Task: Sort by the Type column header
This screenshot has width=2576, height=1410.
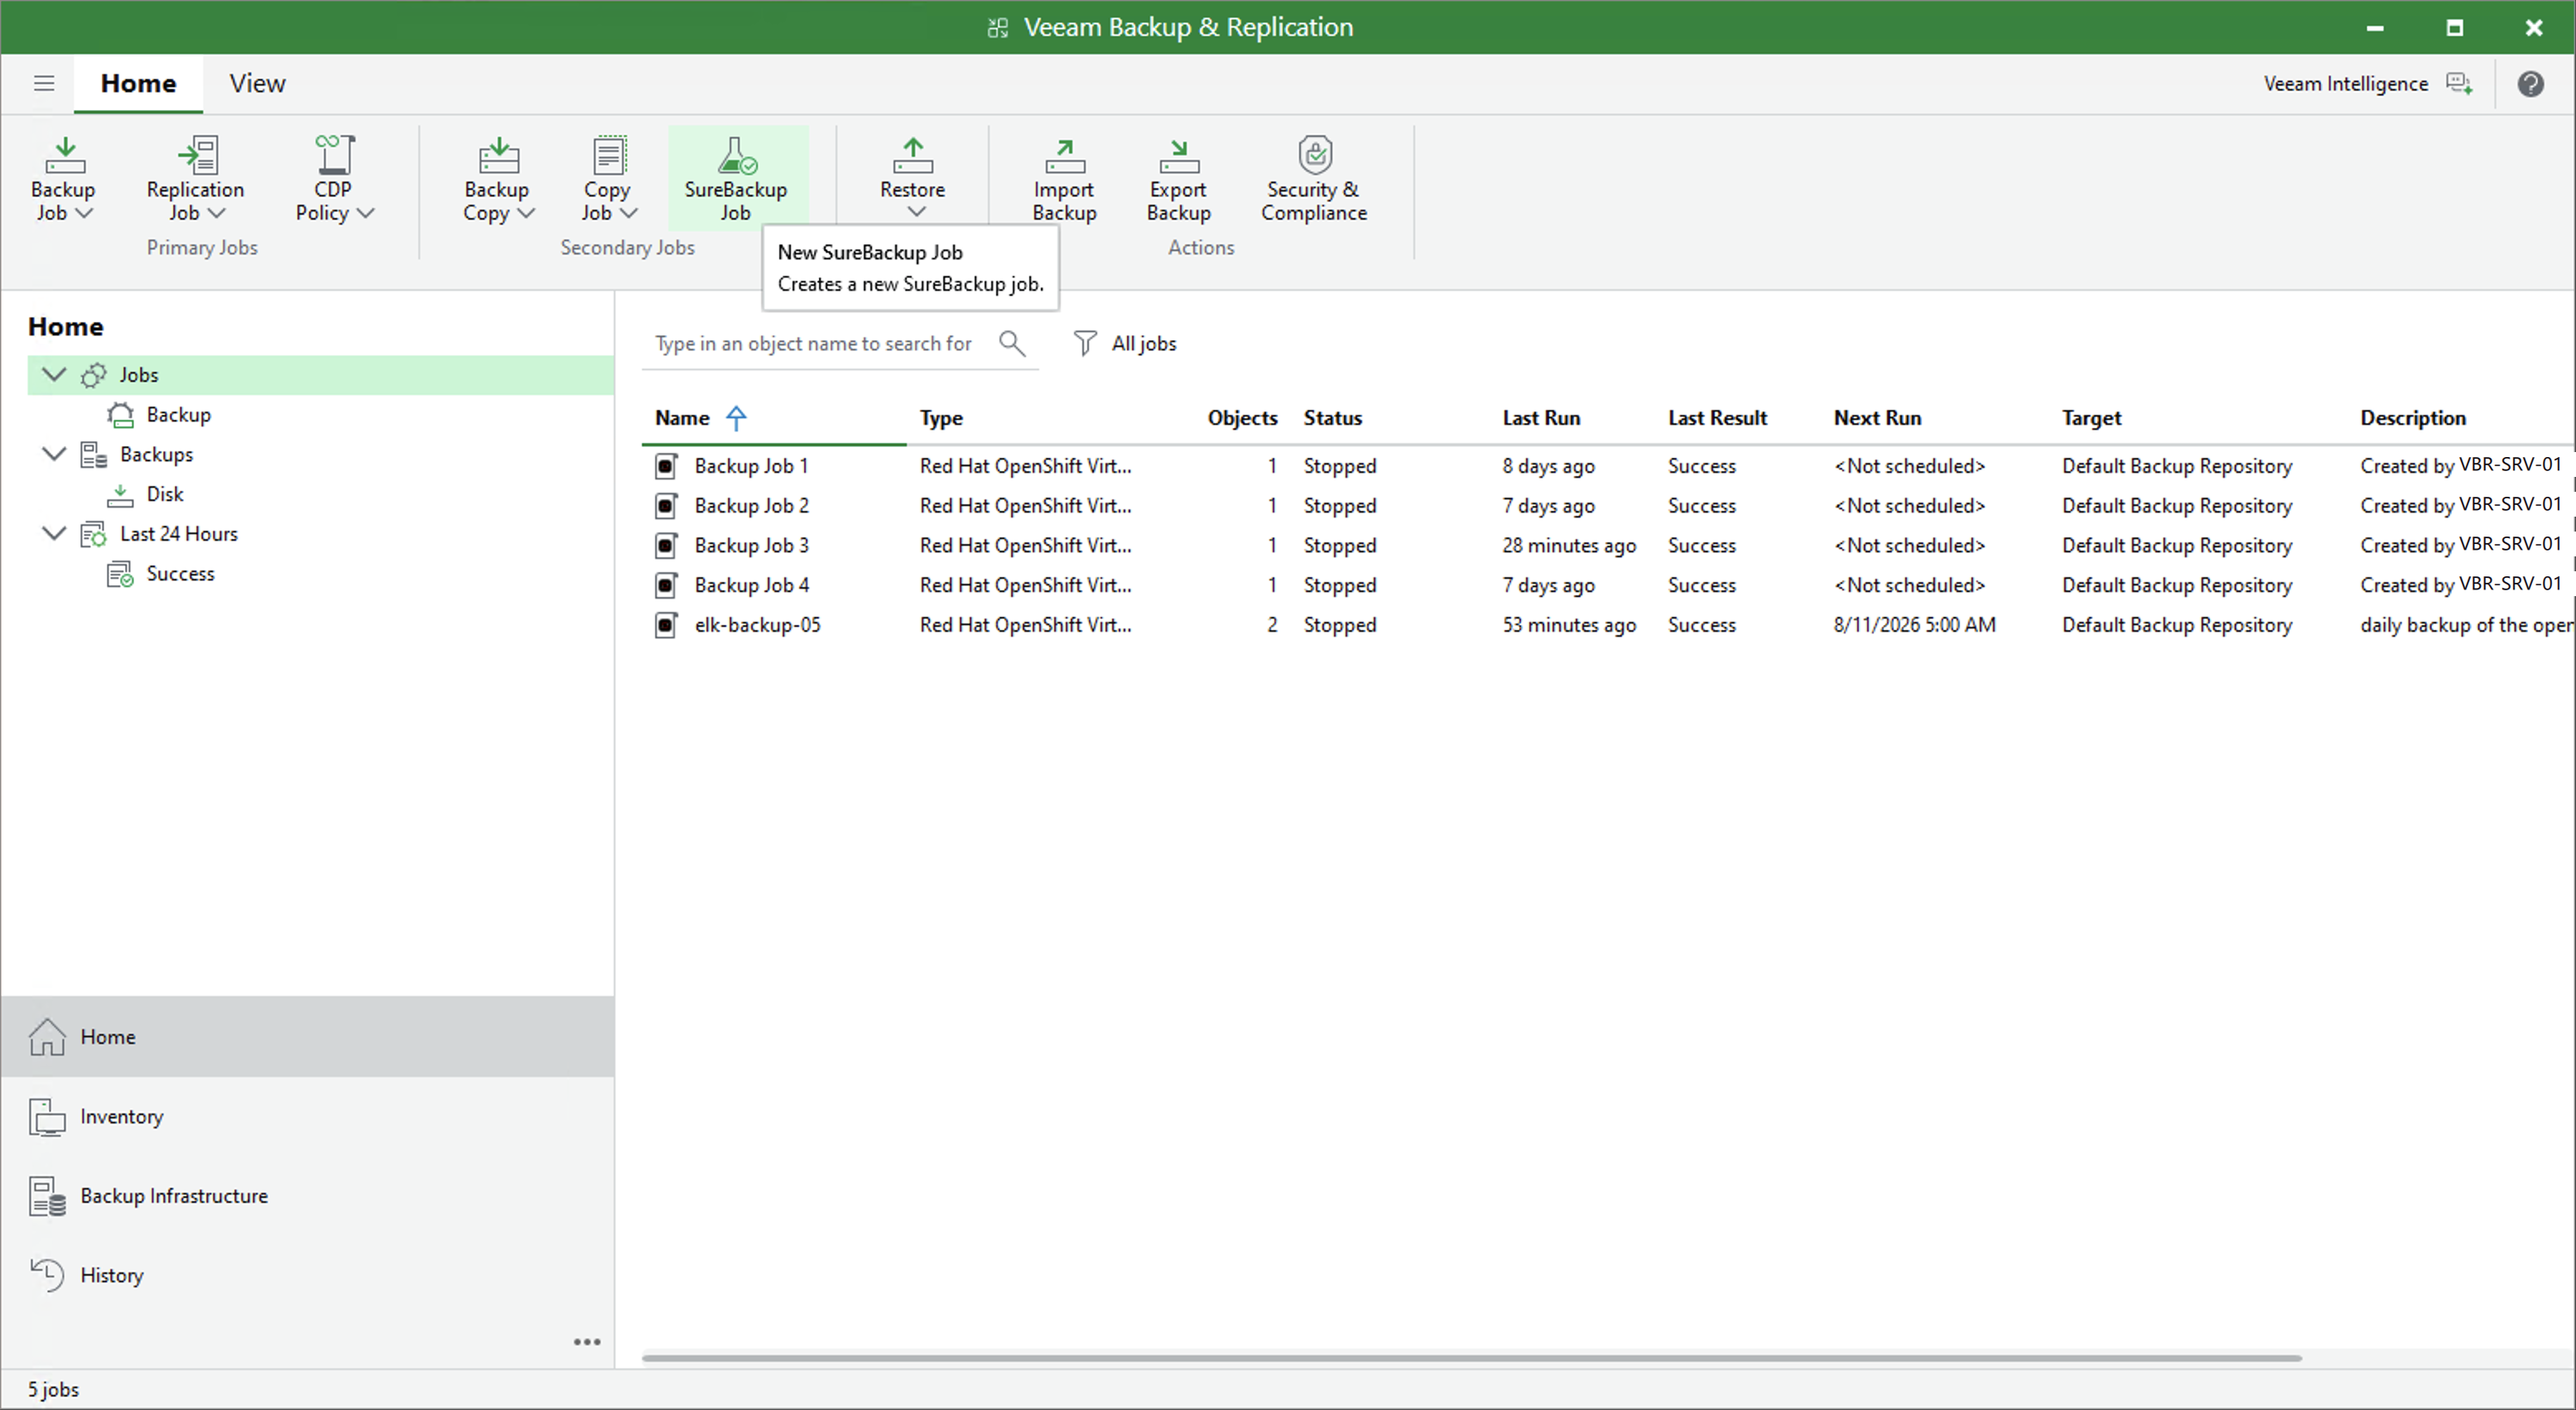Action: (941, 418)
